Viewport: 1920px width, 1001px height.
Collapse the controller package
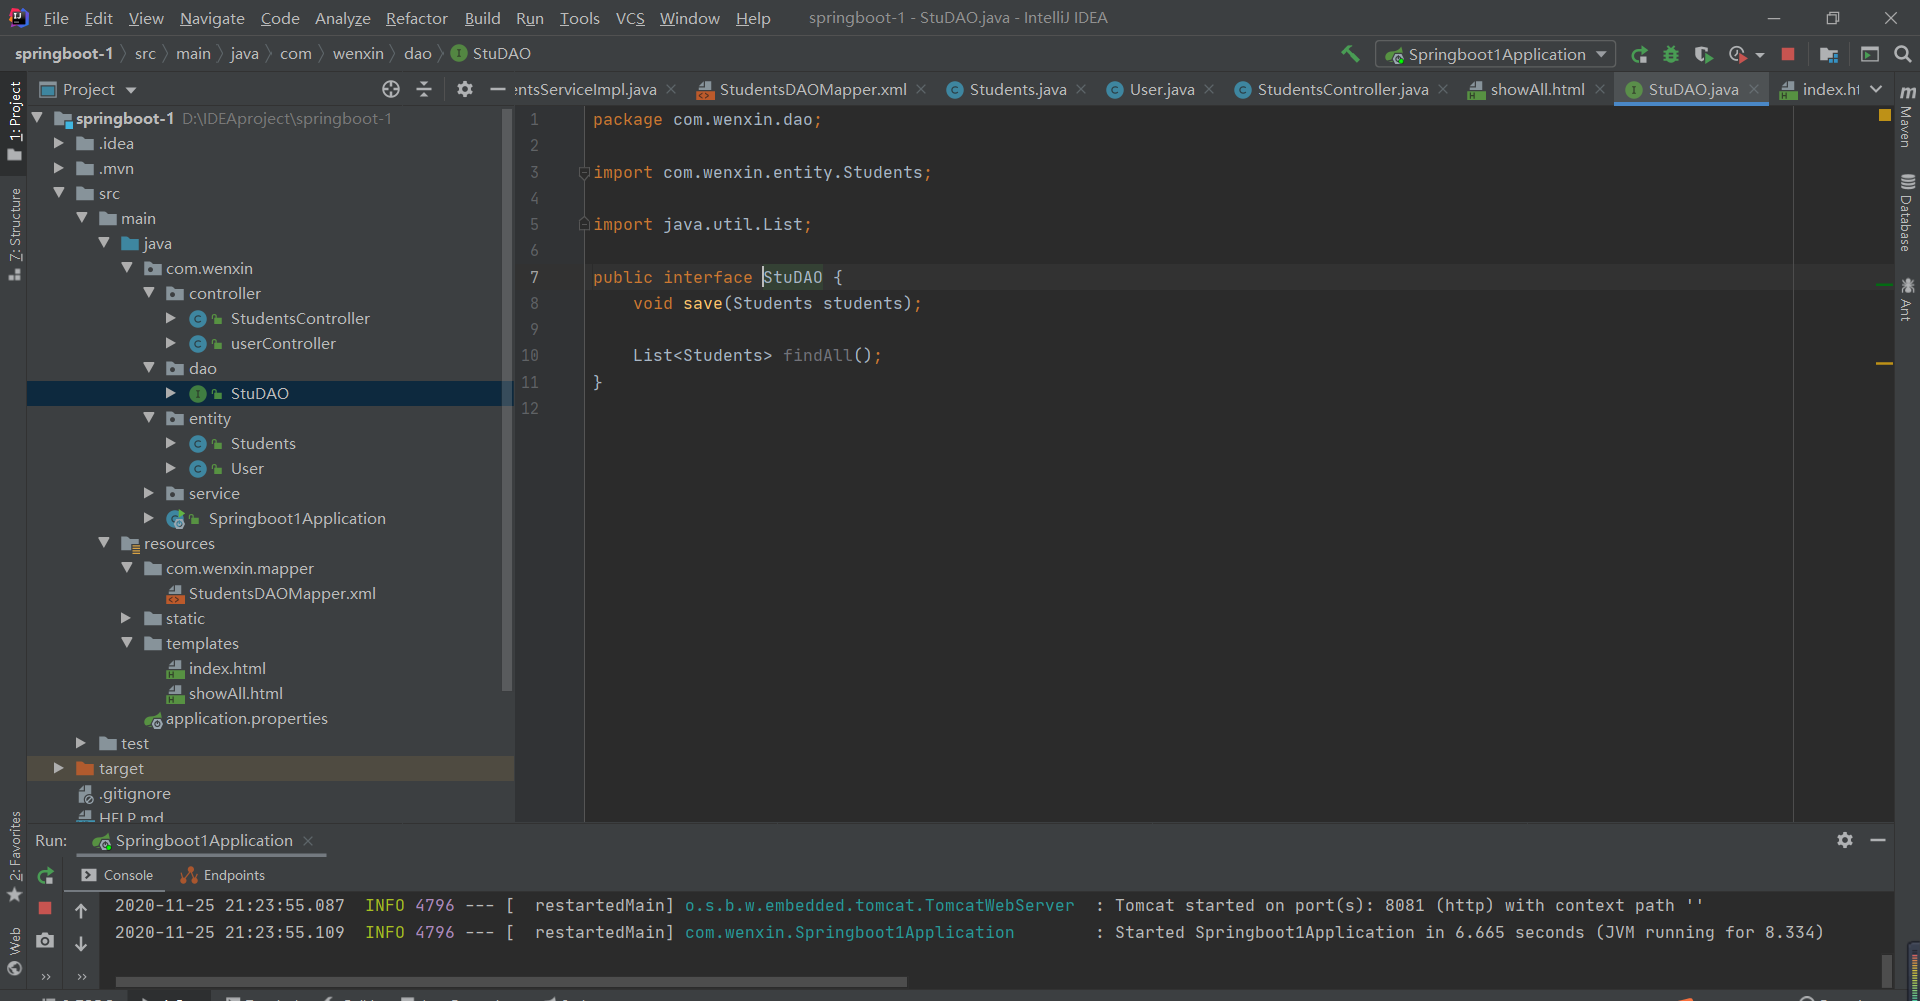(x=149, y=293)
